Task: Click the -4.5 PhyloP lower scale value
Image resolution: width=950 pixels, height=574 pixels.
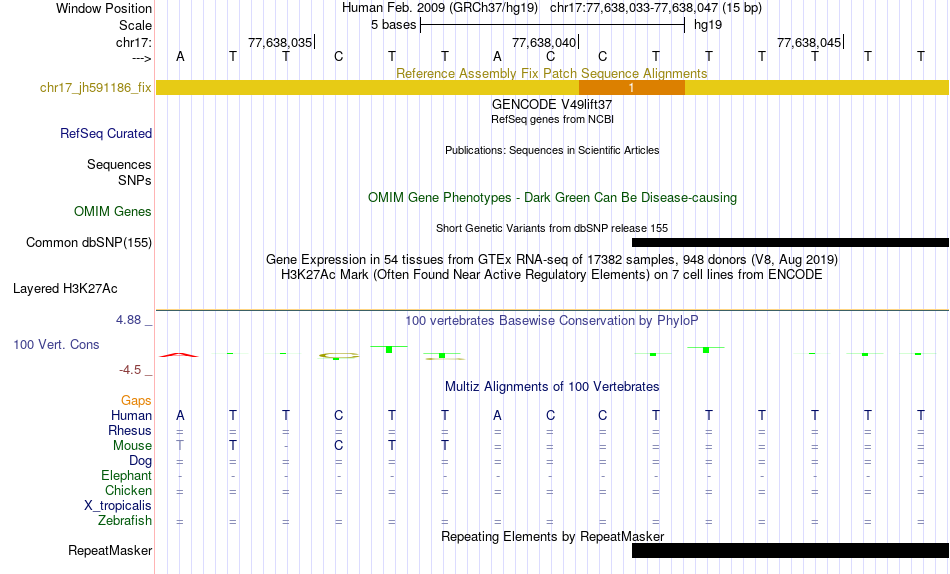Action: point(130,370)
